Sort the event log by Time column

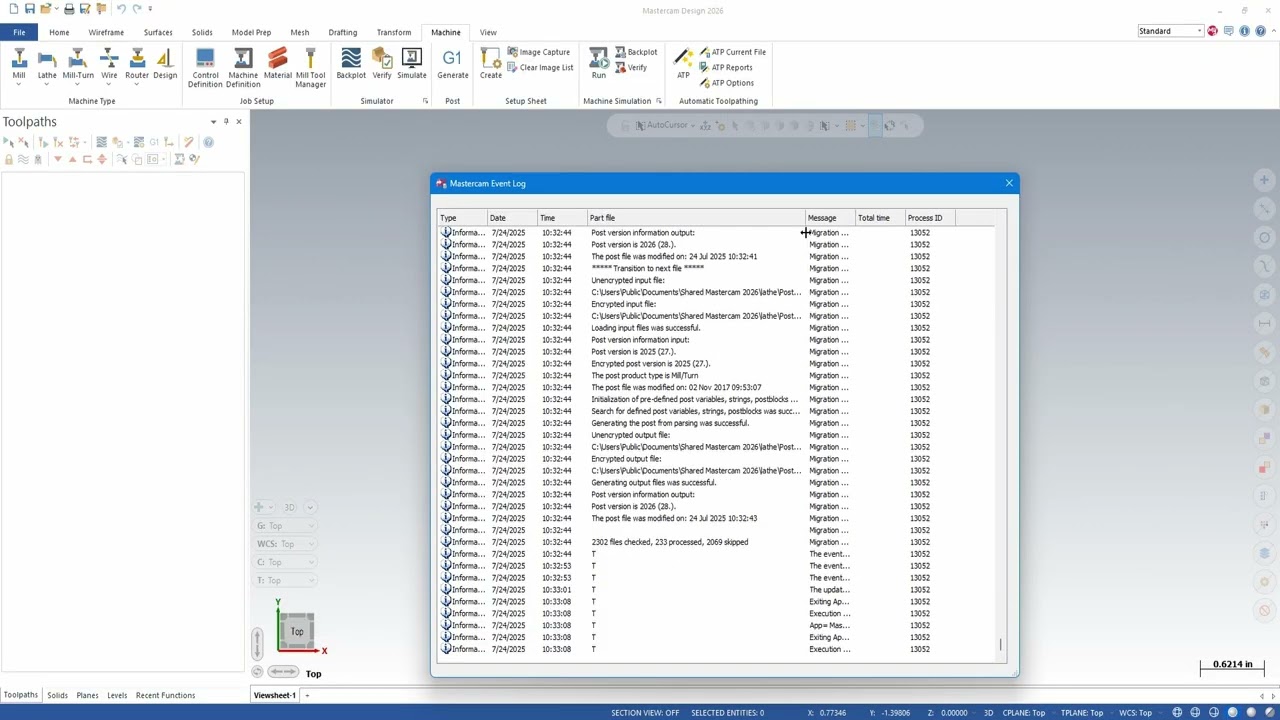(563, 218)
